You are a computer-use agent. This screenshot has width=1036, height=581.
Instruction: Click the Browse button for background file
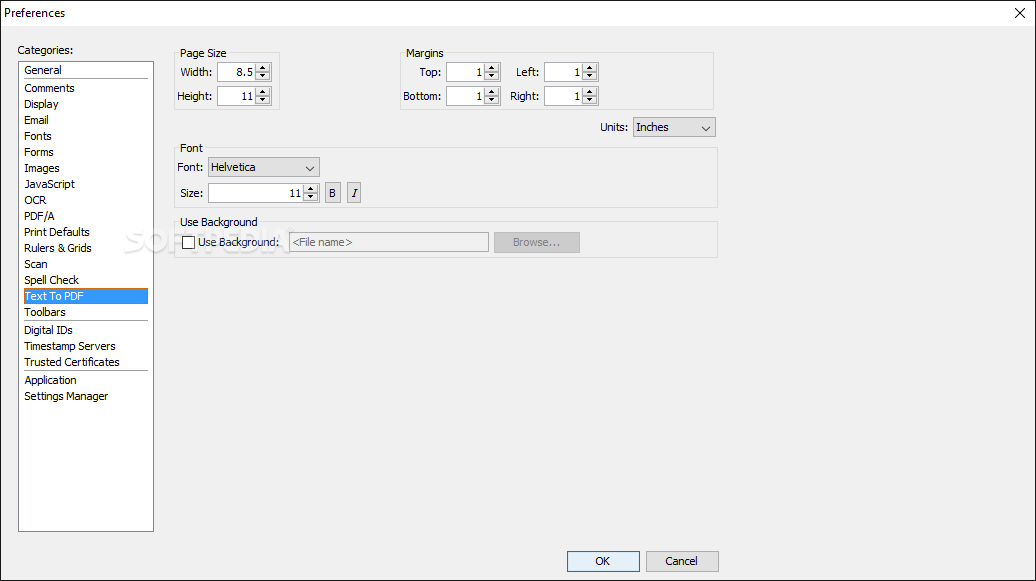pos(536,242)
